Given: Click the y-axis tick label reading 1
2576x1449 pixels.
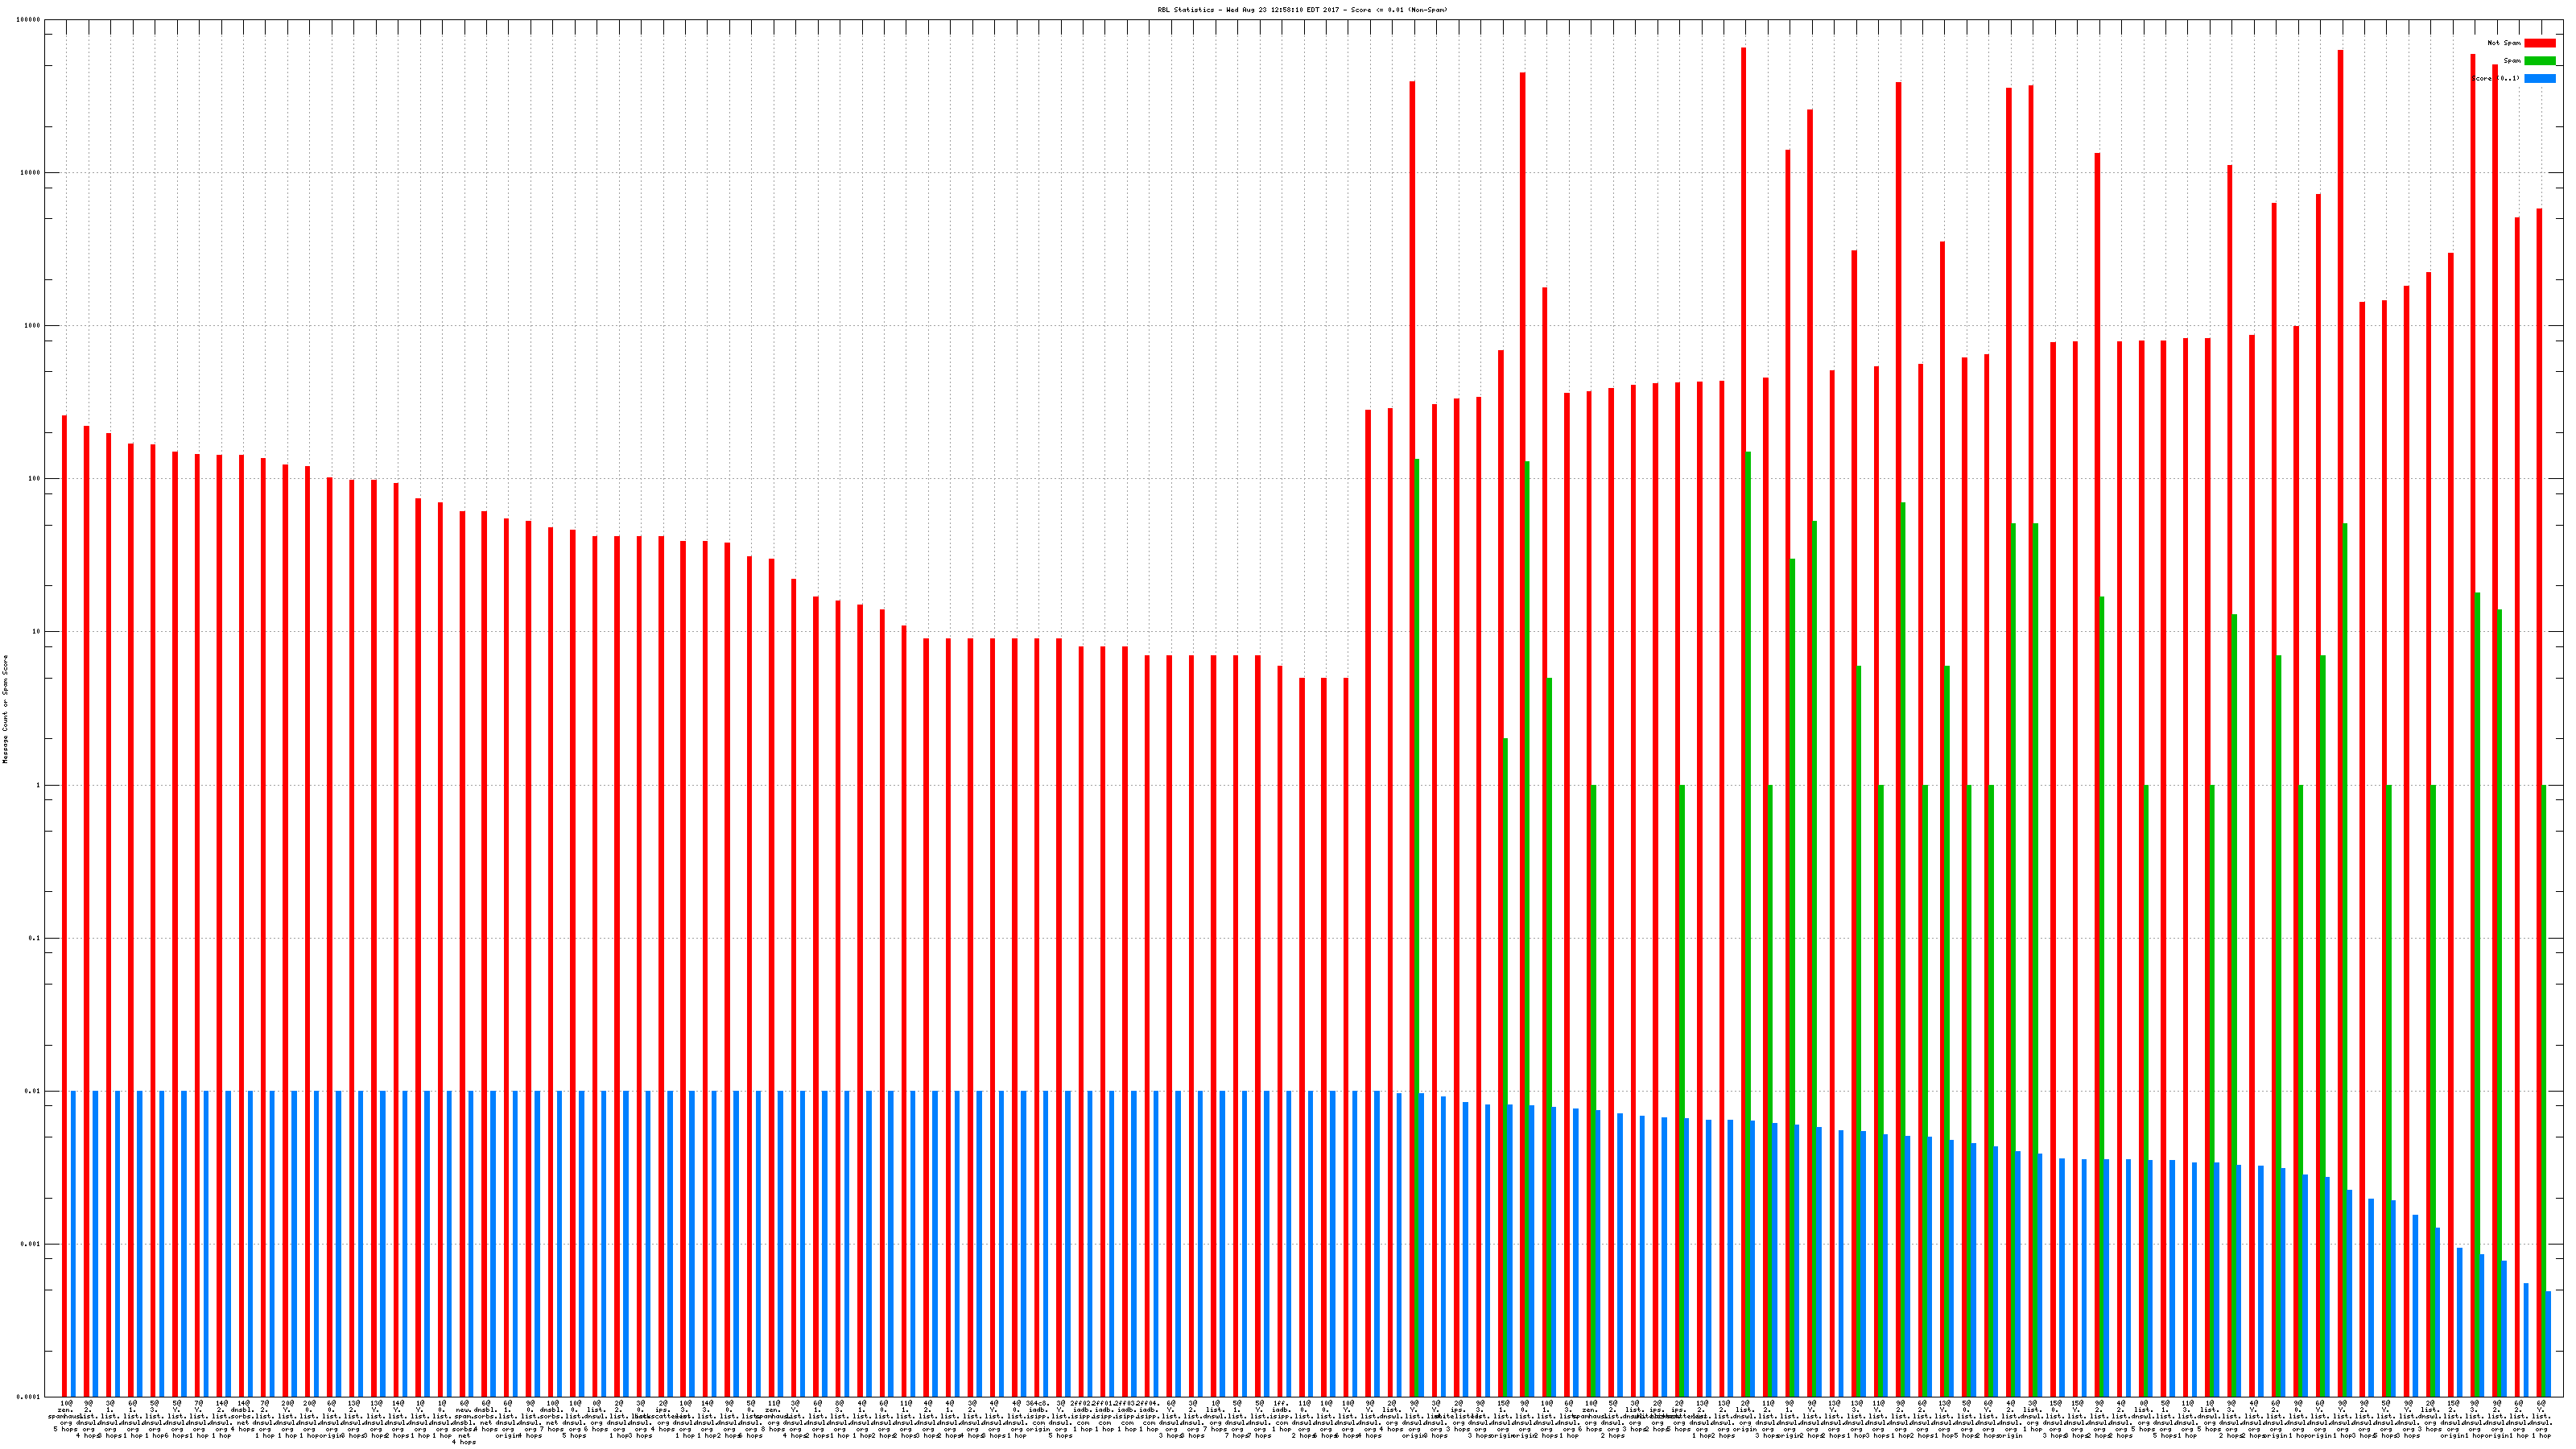Looking at the screenshot, I should point(39,785).
